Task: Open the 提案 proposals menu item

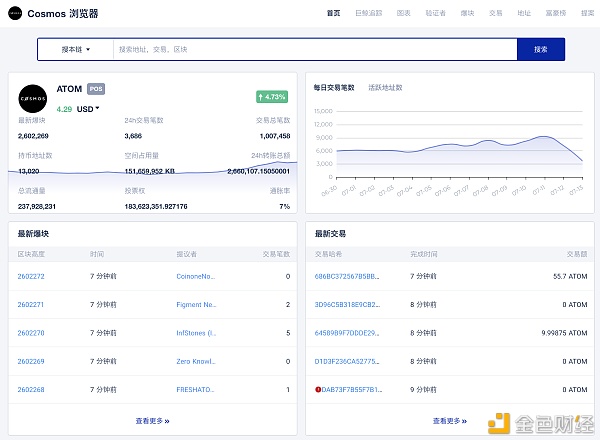Action: pyautogui.click(x=587, y=13)
